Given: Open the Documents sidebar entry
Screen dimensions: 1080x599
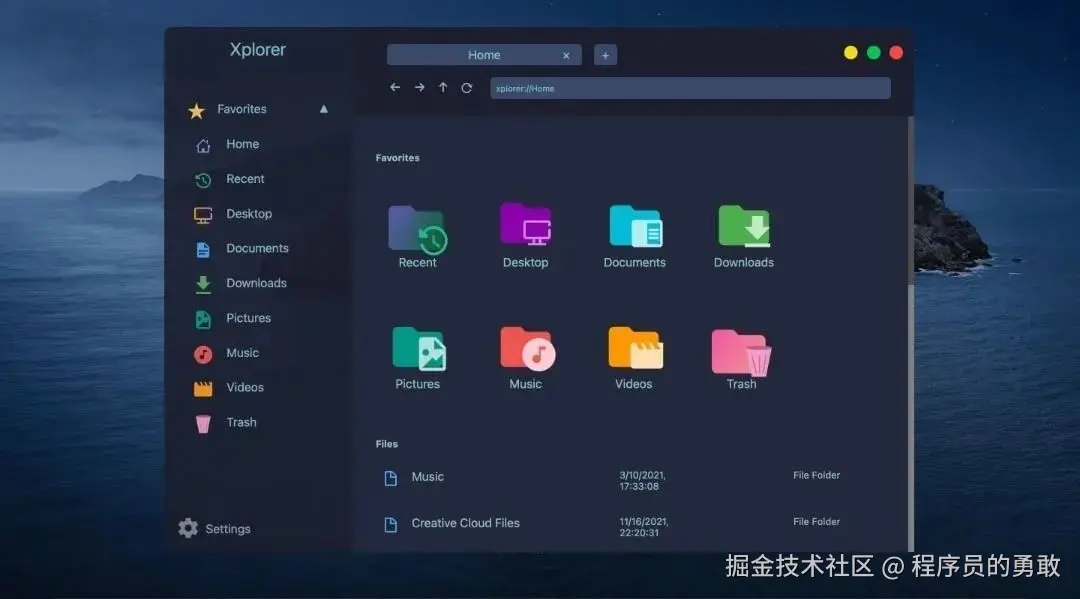Looking at the screenshot, I should [256, 248].
